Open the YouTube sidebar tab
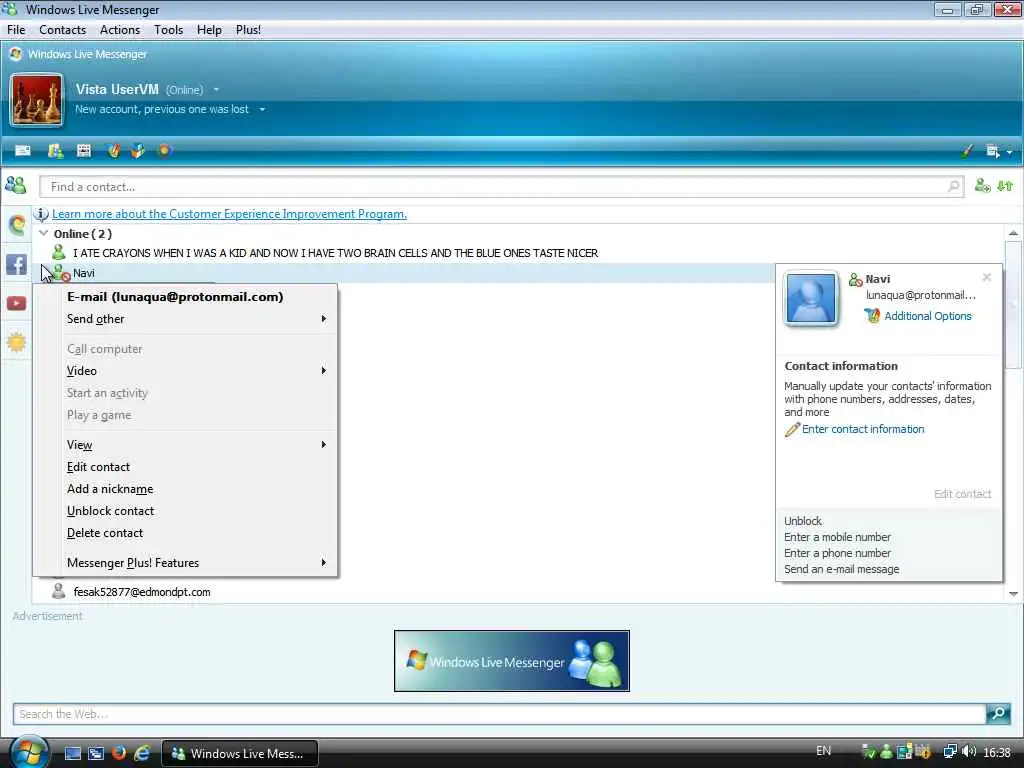 16,303
